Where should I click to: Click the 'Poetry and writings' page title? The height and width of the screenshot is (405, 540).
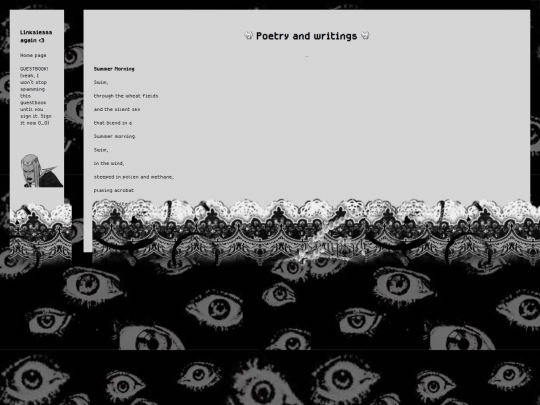point(307,36)
